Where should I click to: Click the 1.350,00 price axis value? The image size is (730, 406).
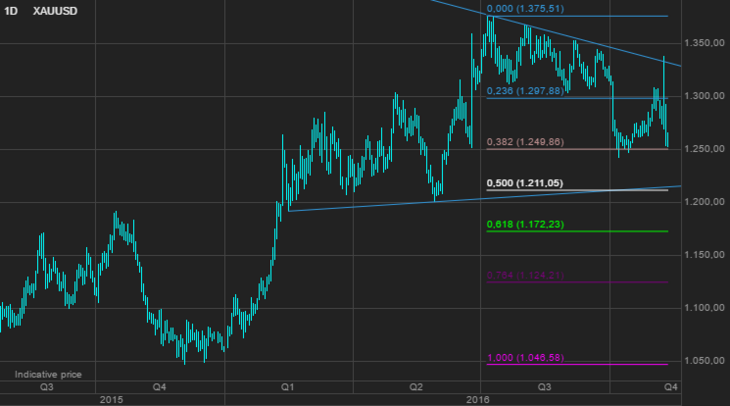pyautogui.click(x=704, y=43)
